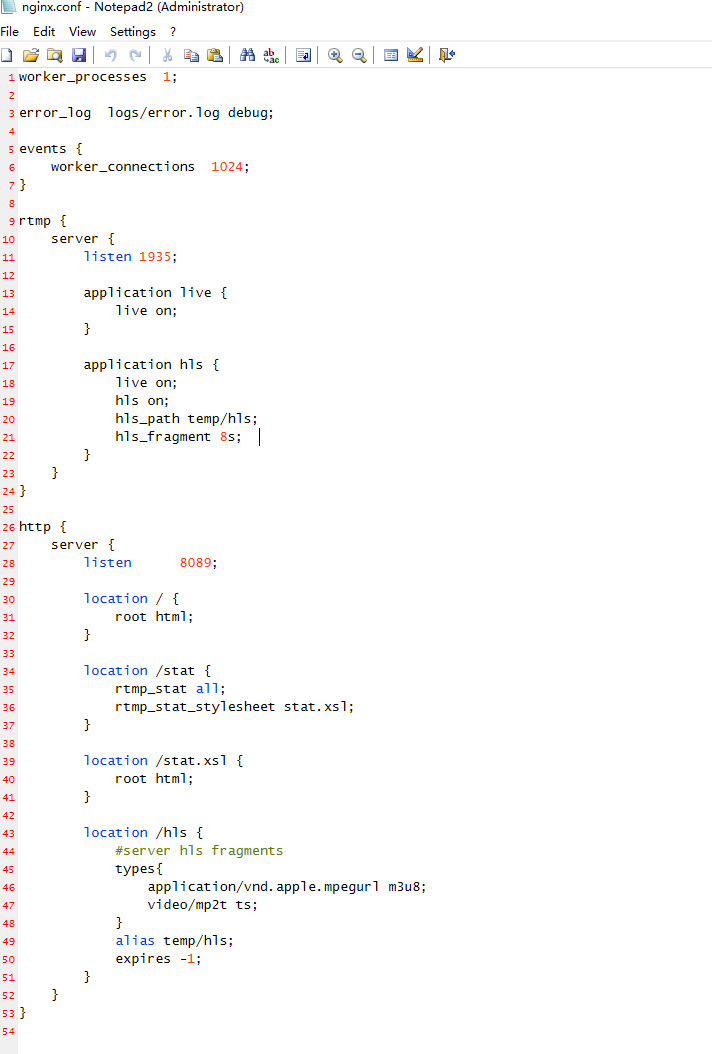Image resolution: width=712 pixels, height=1054 pixels.
Task: Click the port number '1935'
Action: click(155, 257)
